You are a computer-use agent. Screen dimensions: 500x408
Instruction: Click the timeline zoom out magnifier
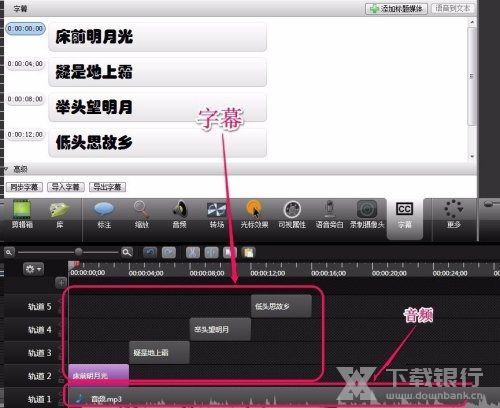pos(9,252)
